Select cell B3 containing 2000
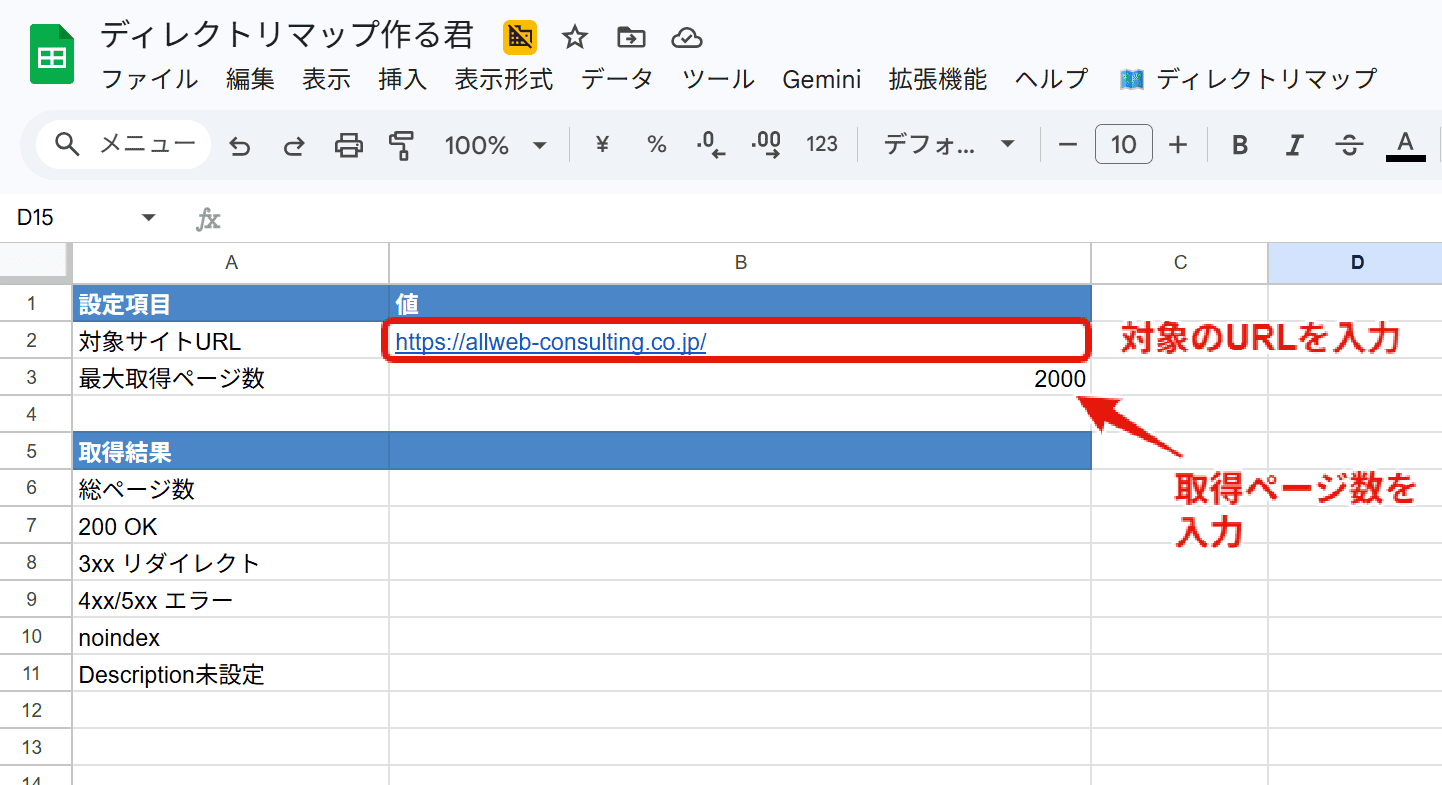This screenshot has width=1442, height=785. pos(739,379)
